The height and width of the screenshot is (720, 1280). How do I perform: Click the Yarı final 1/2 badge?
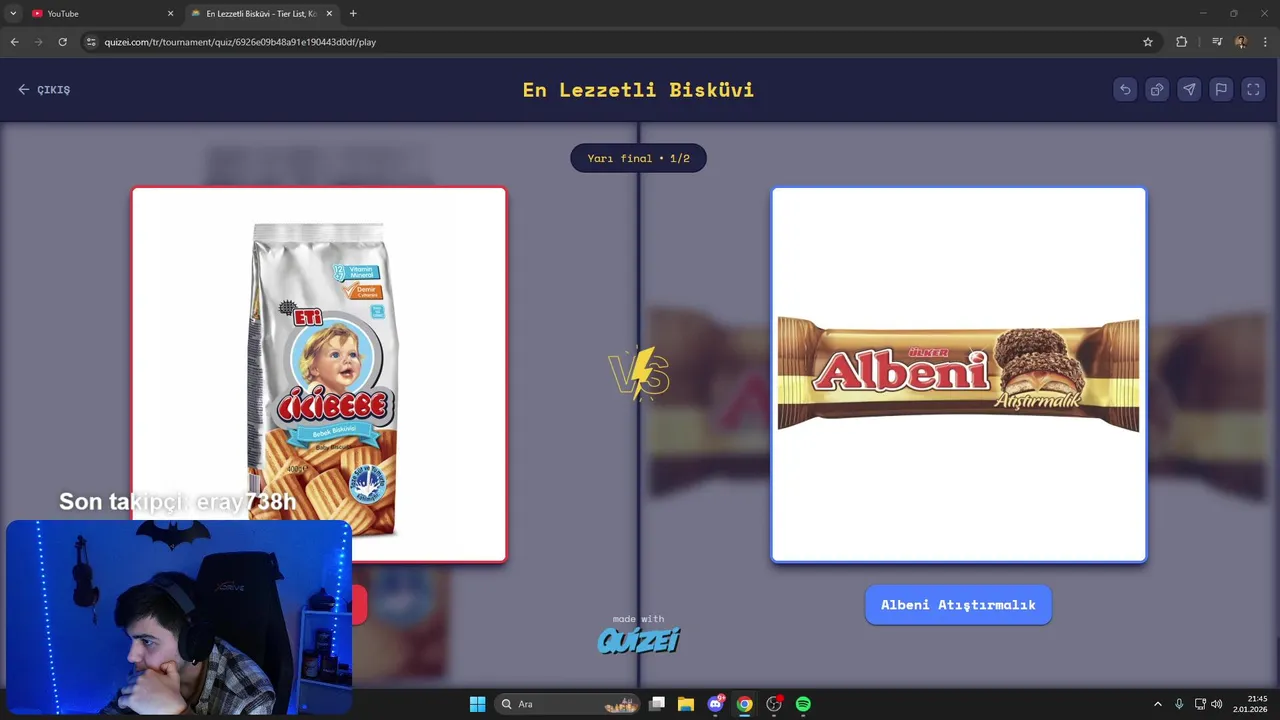638,158
